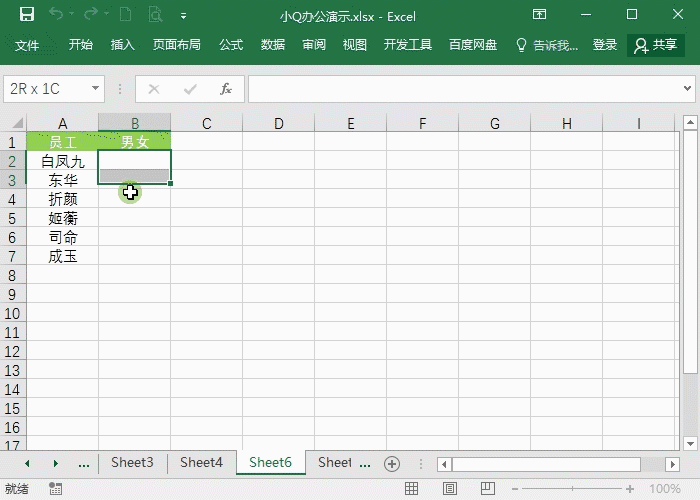Click the Select All corner triangle
700x500 pixels.
[13, 124]
